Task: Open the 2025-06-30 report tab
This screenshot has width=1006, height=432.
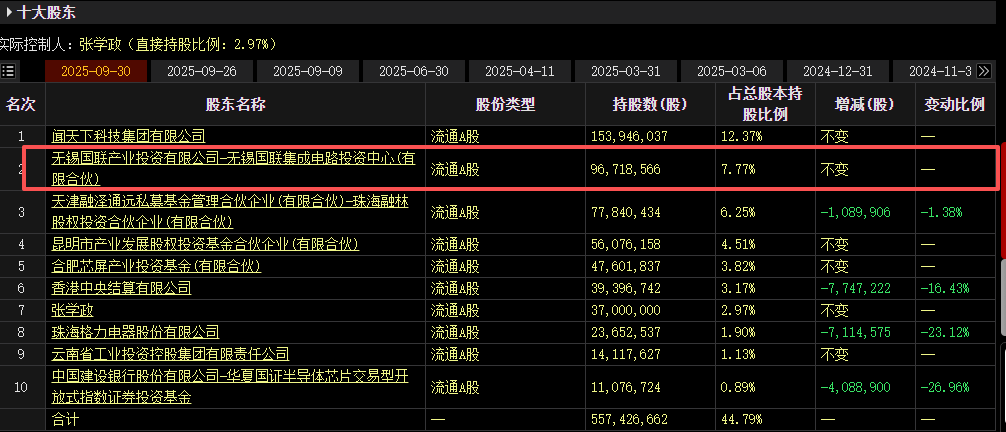Action: point(414,71)
